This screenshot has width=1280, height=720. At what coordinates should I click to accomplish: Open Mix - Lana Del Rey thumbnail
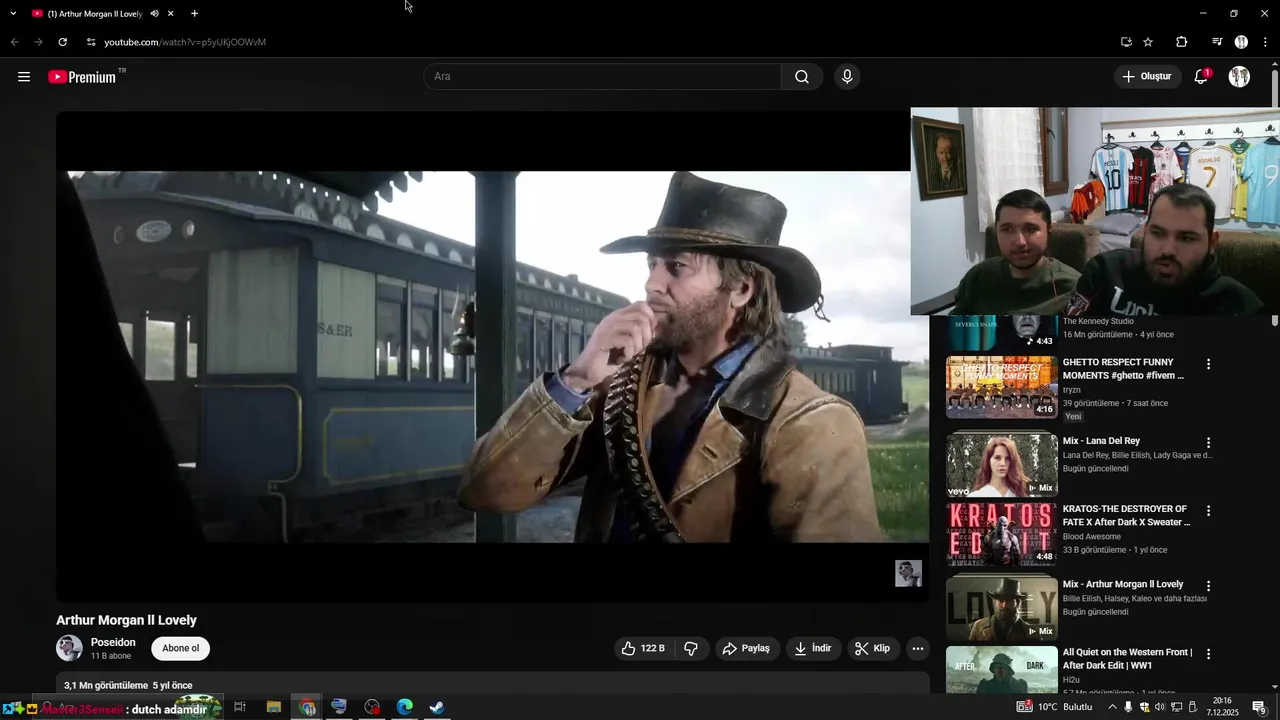[1001, 464]
